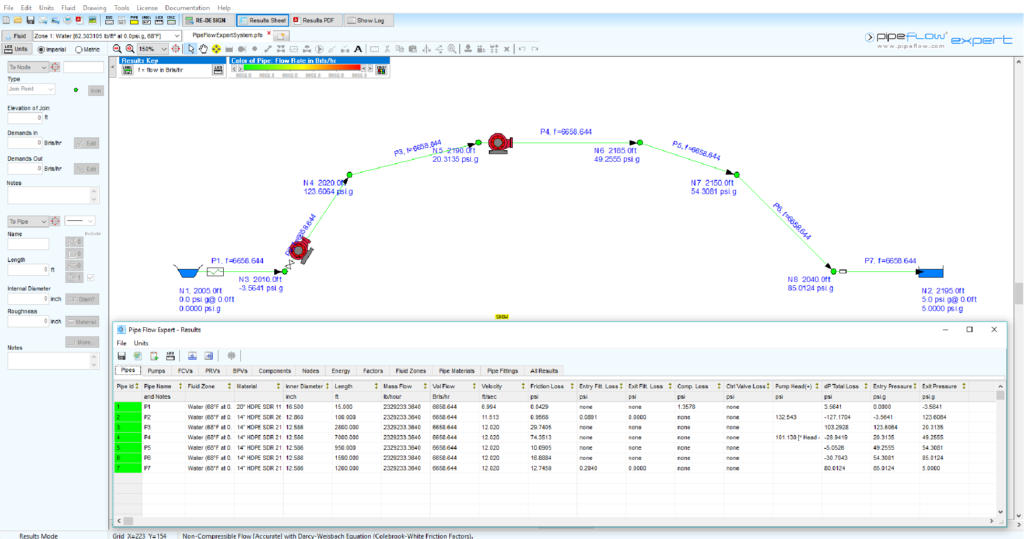1024x539 pixels.
Task: Open the Fluid menu in menu bar
Action: 68,8
